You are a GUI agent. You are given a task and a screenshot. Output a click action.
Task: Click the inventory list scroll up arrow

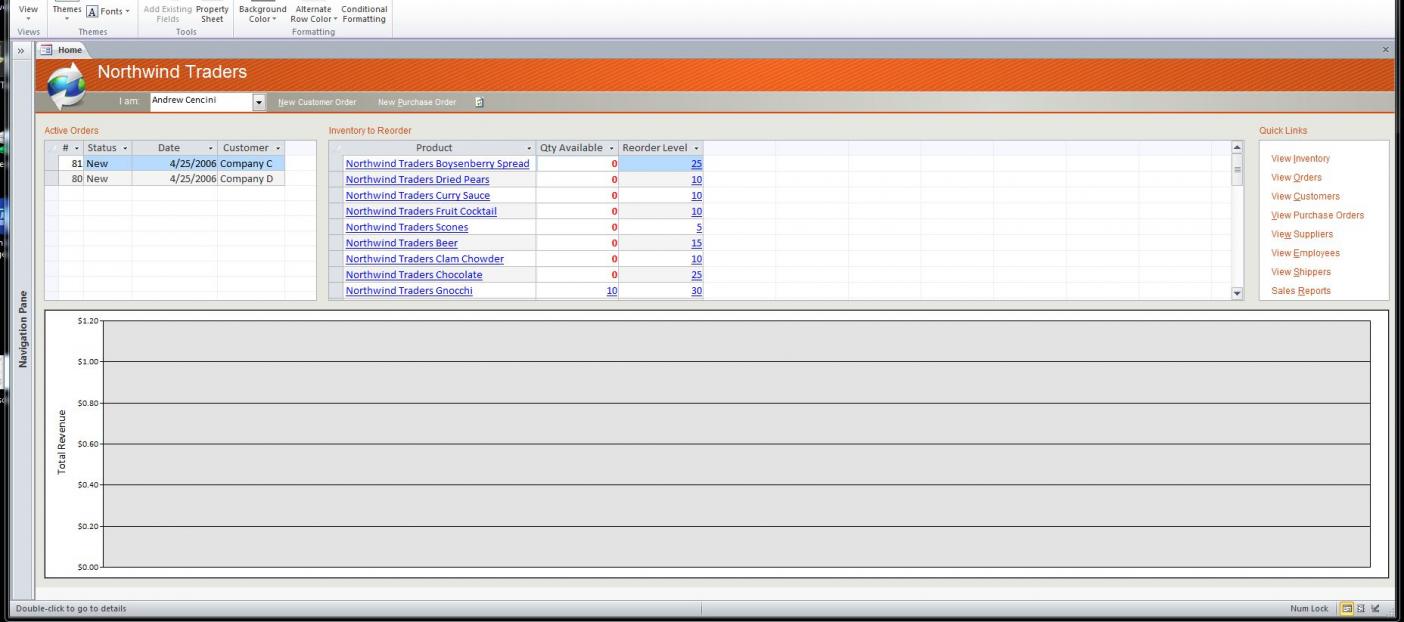(1237, 147)
